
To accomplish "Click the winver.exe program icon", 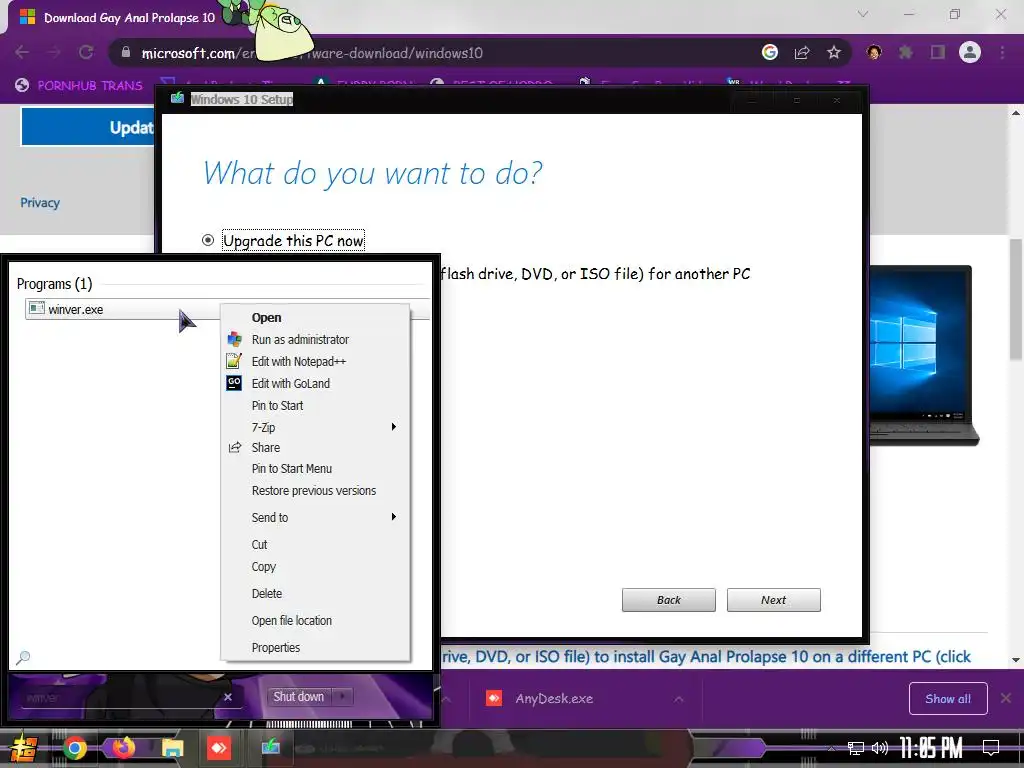I will (x=37, y=308).
